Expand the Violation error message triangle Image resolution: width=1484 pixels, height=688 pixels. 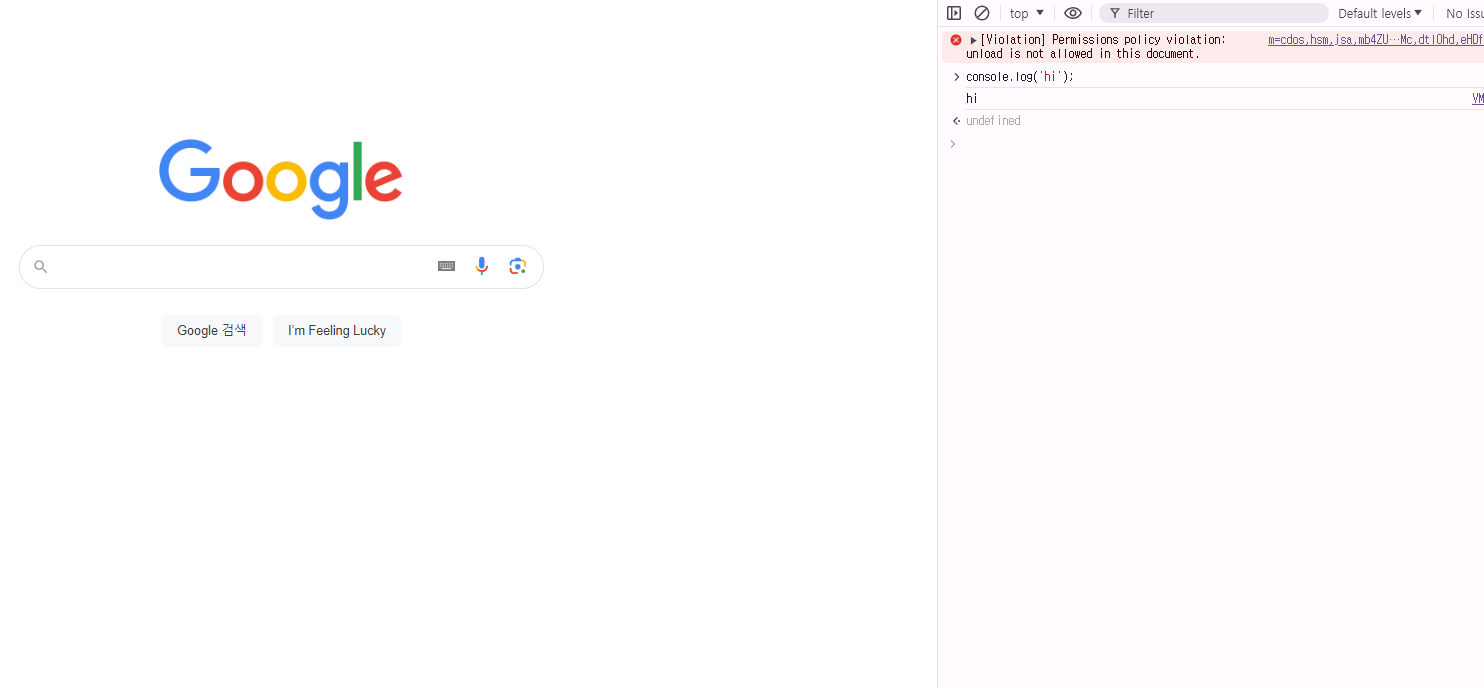(x=973, y=40)
